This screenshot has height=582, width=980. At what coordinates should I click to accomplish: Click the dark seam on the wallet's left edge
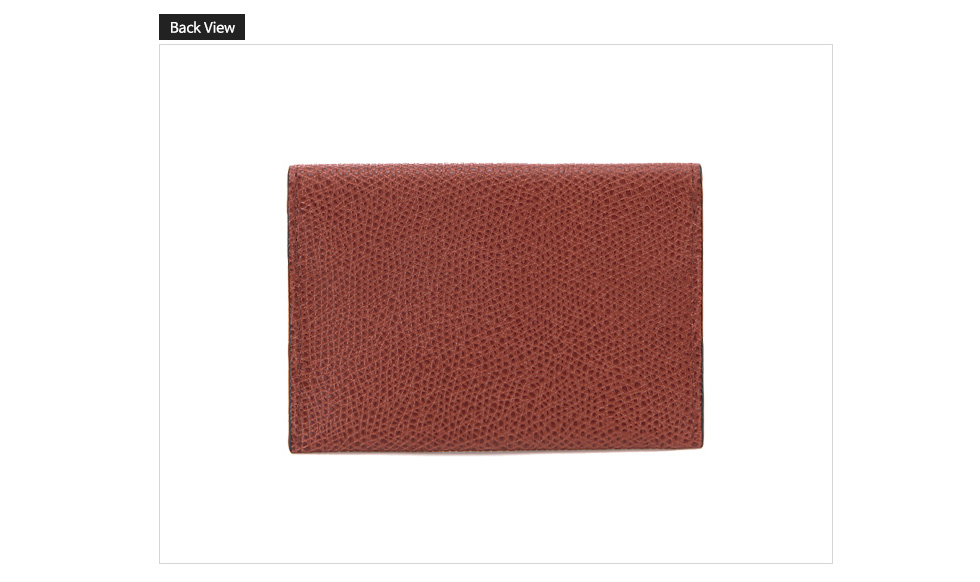pos(289,308)
